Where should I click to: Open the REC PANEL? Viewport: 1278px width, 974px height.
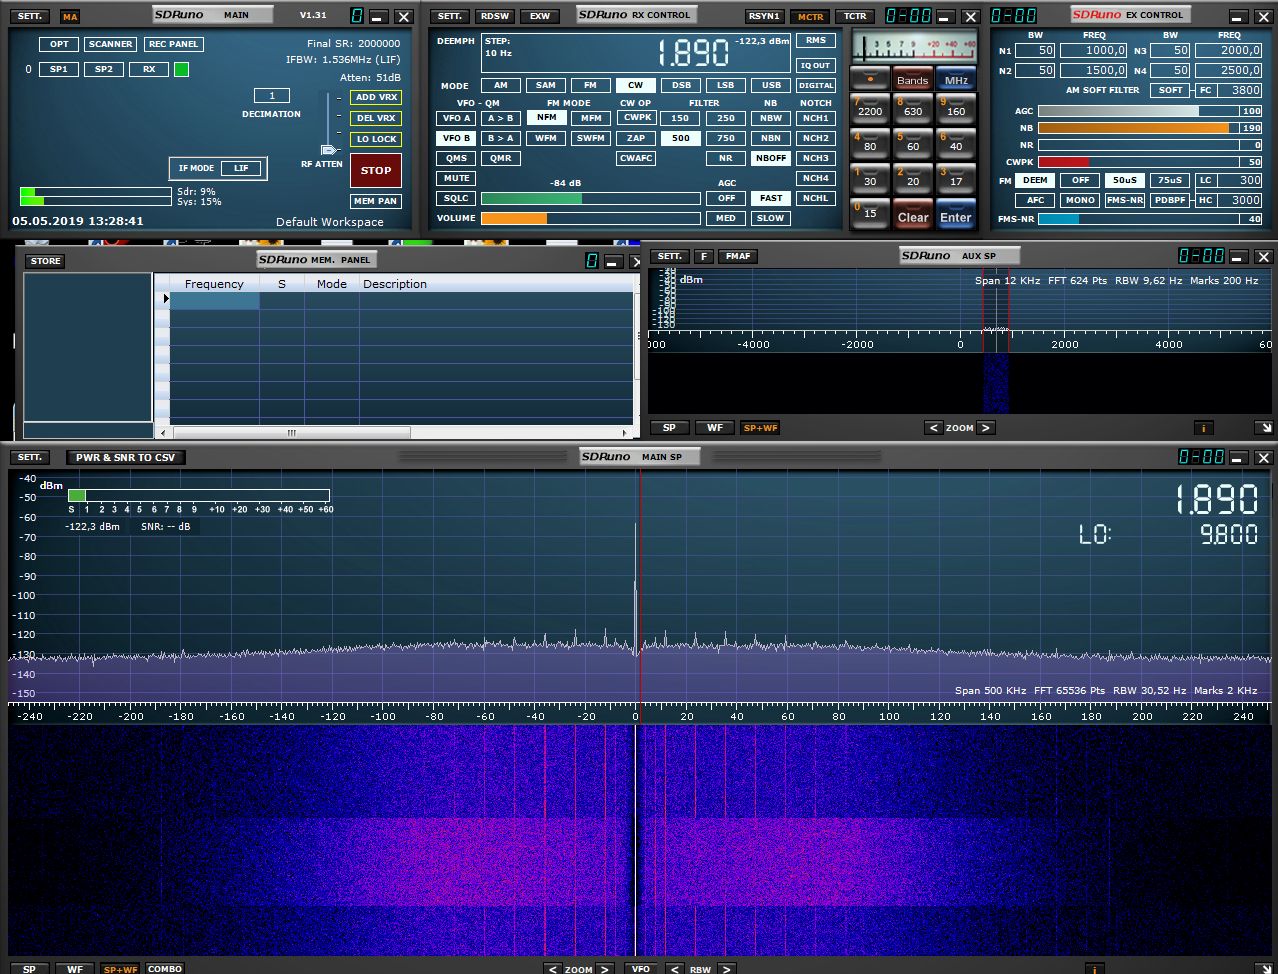coord(173,44)
